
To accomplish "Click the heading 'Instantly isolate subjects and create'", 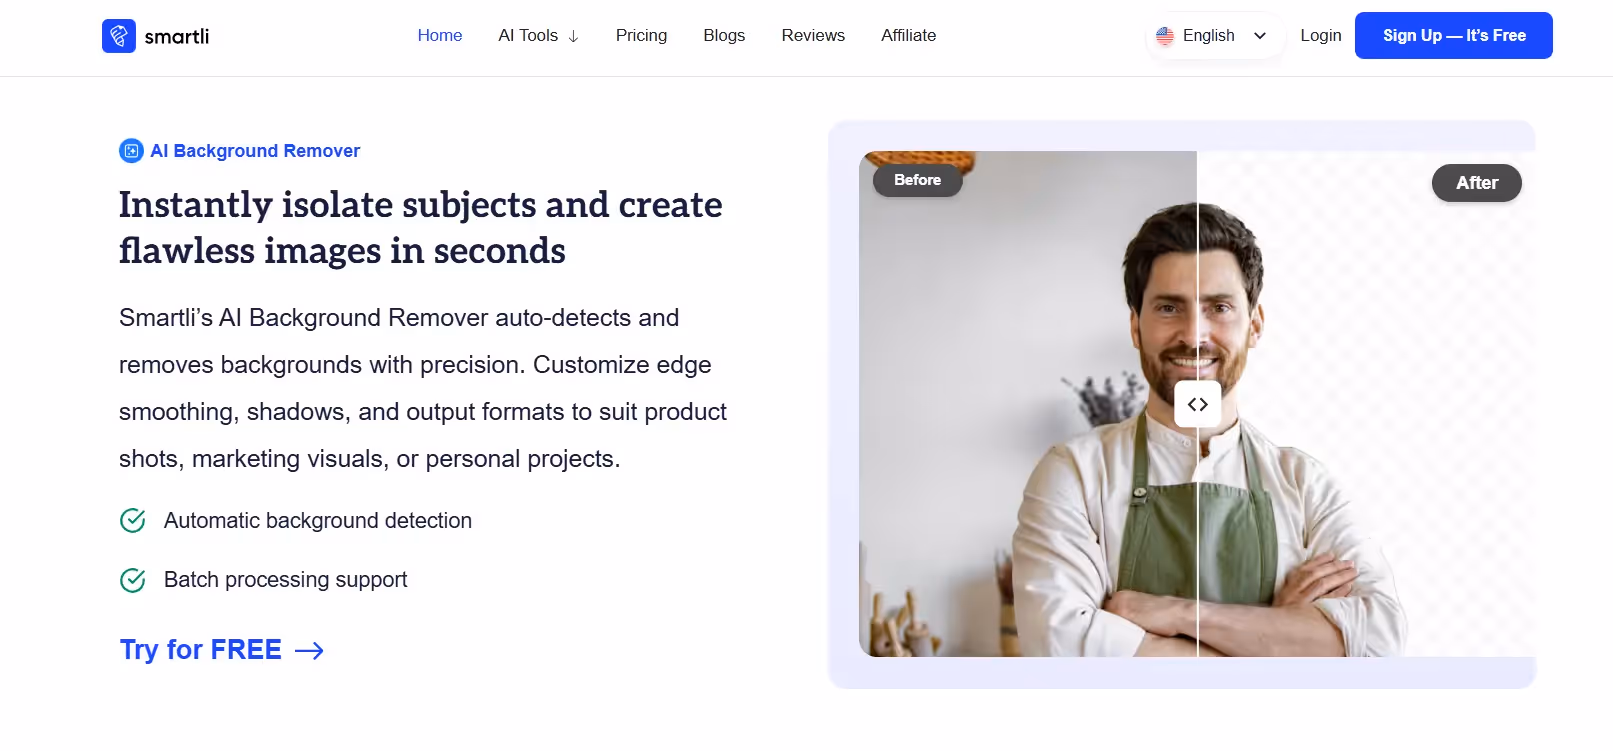I will point(420,205).
